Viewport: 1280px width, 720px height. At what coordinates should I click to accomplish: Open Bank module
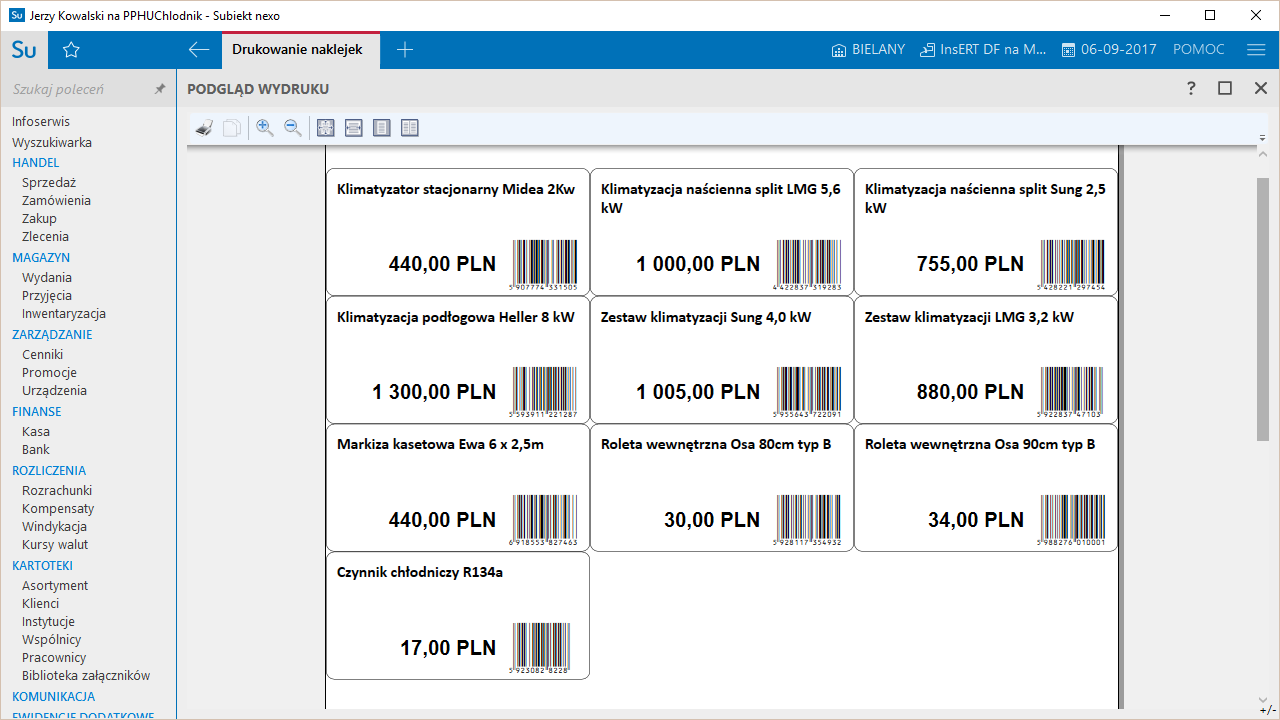pyautogui.click(x=36, y=450)
